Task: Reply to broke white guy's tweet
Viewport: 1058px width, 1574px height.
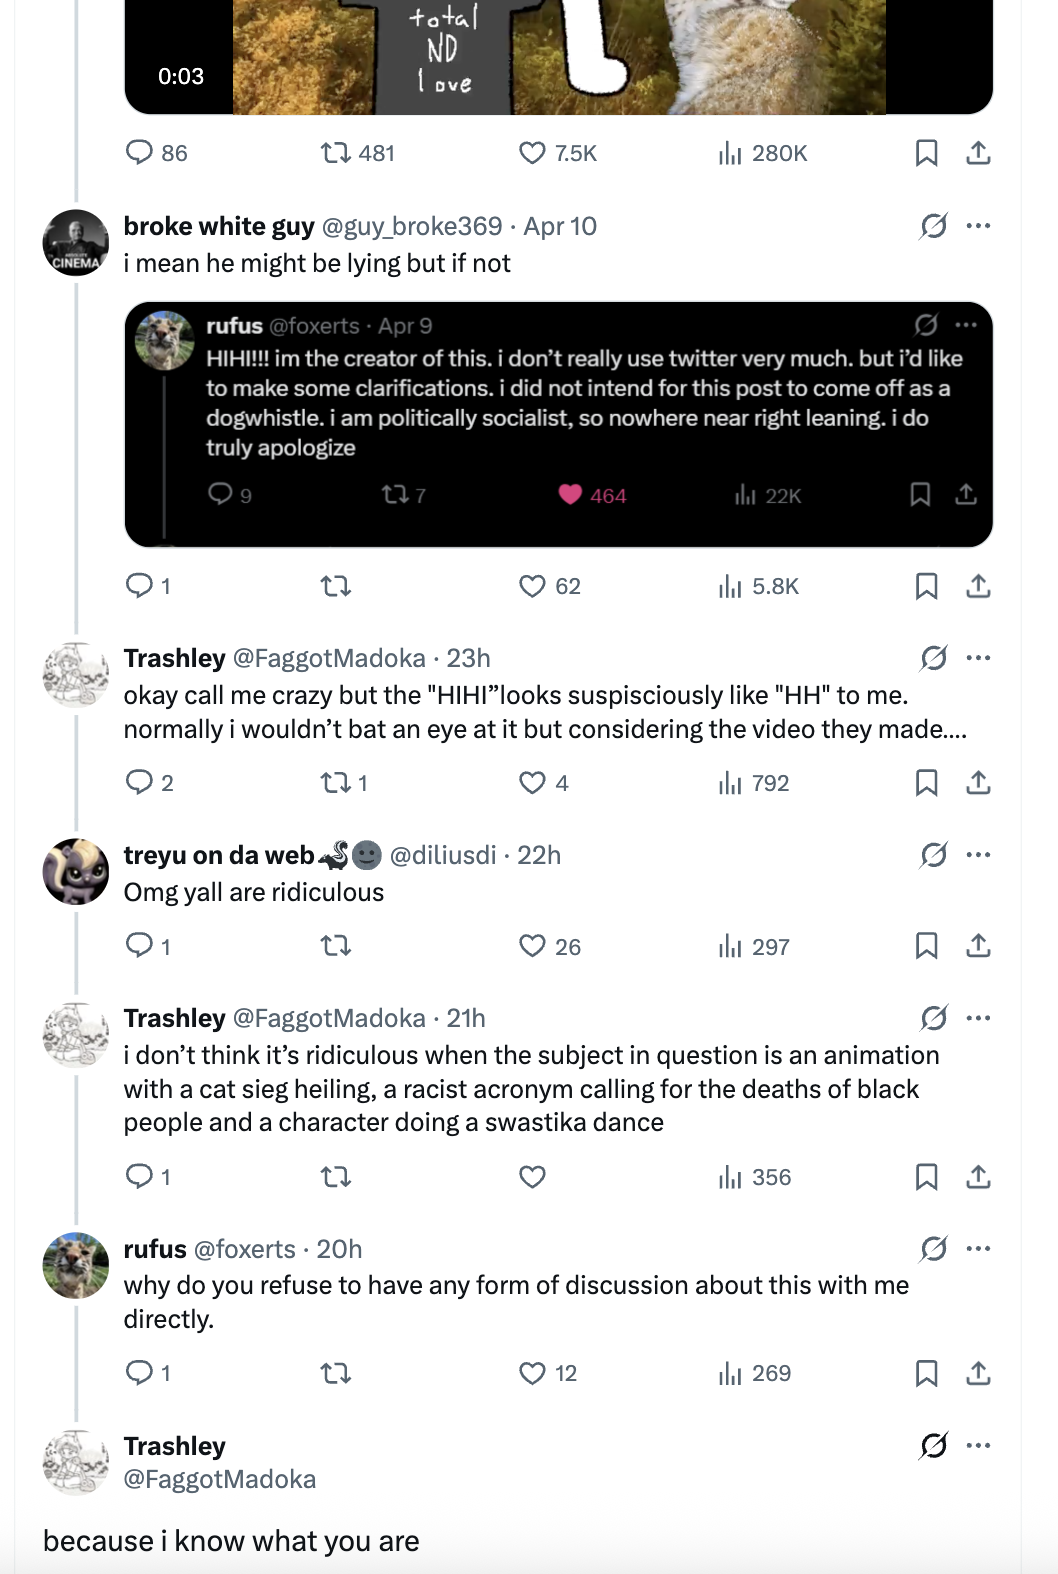Action: [x=139, y=585]
